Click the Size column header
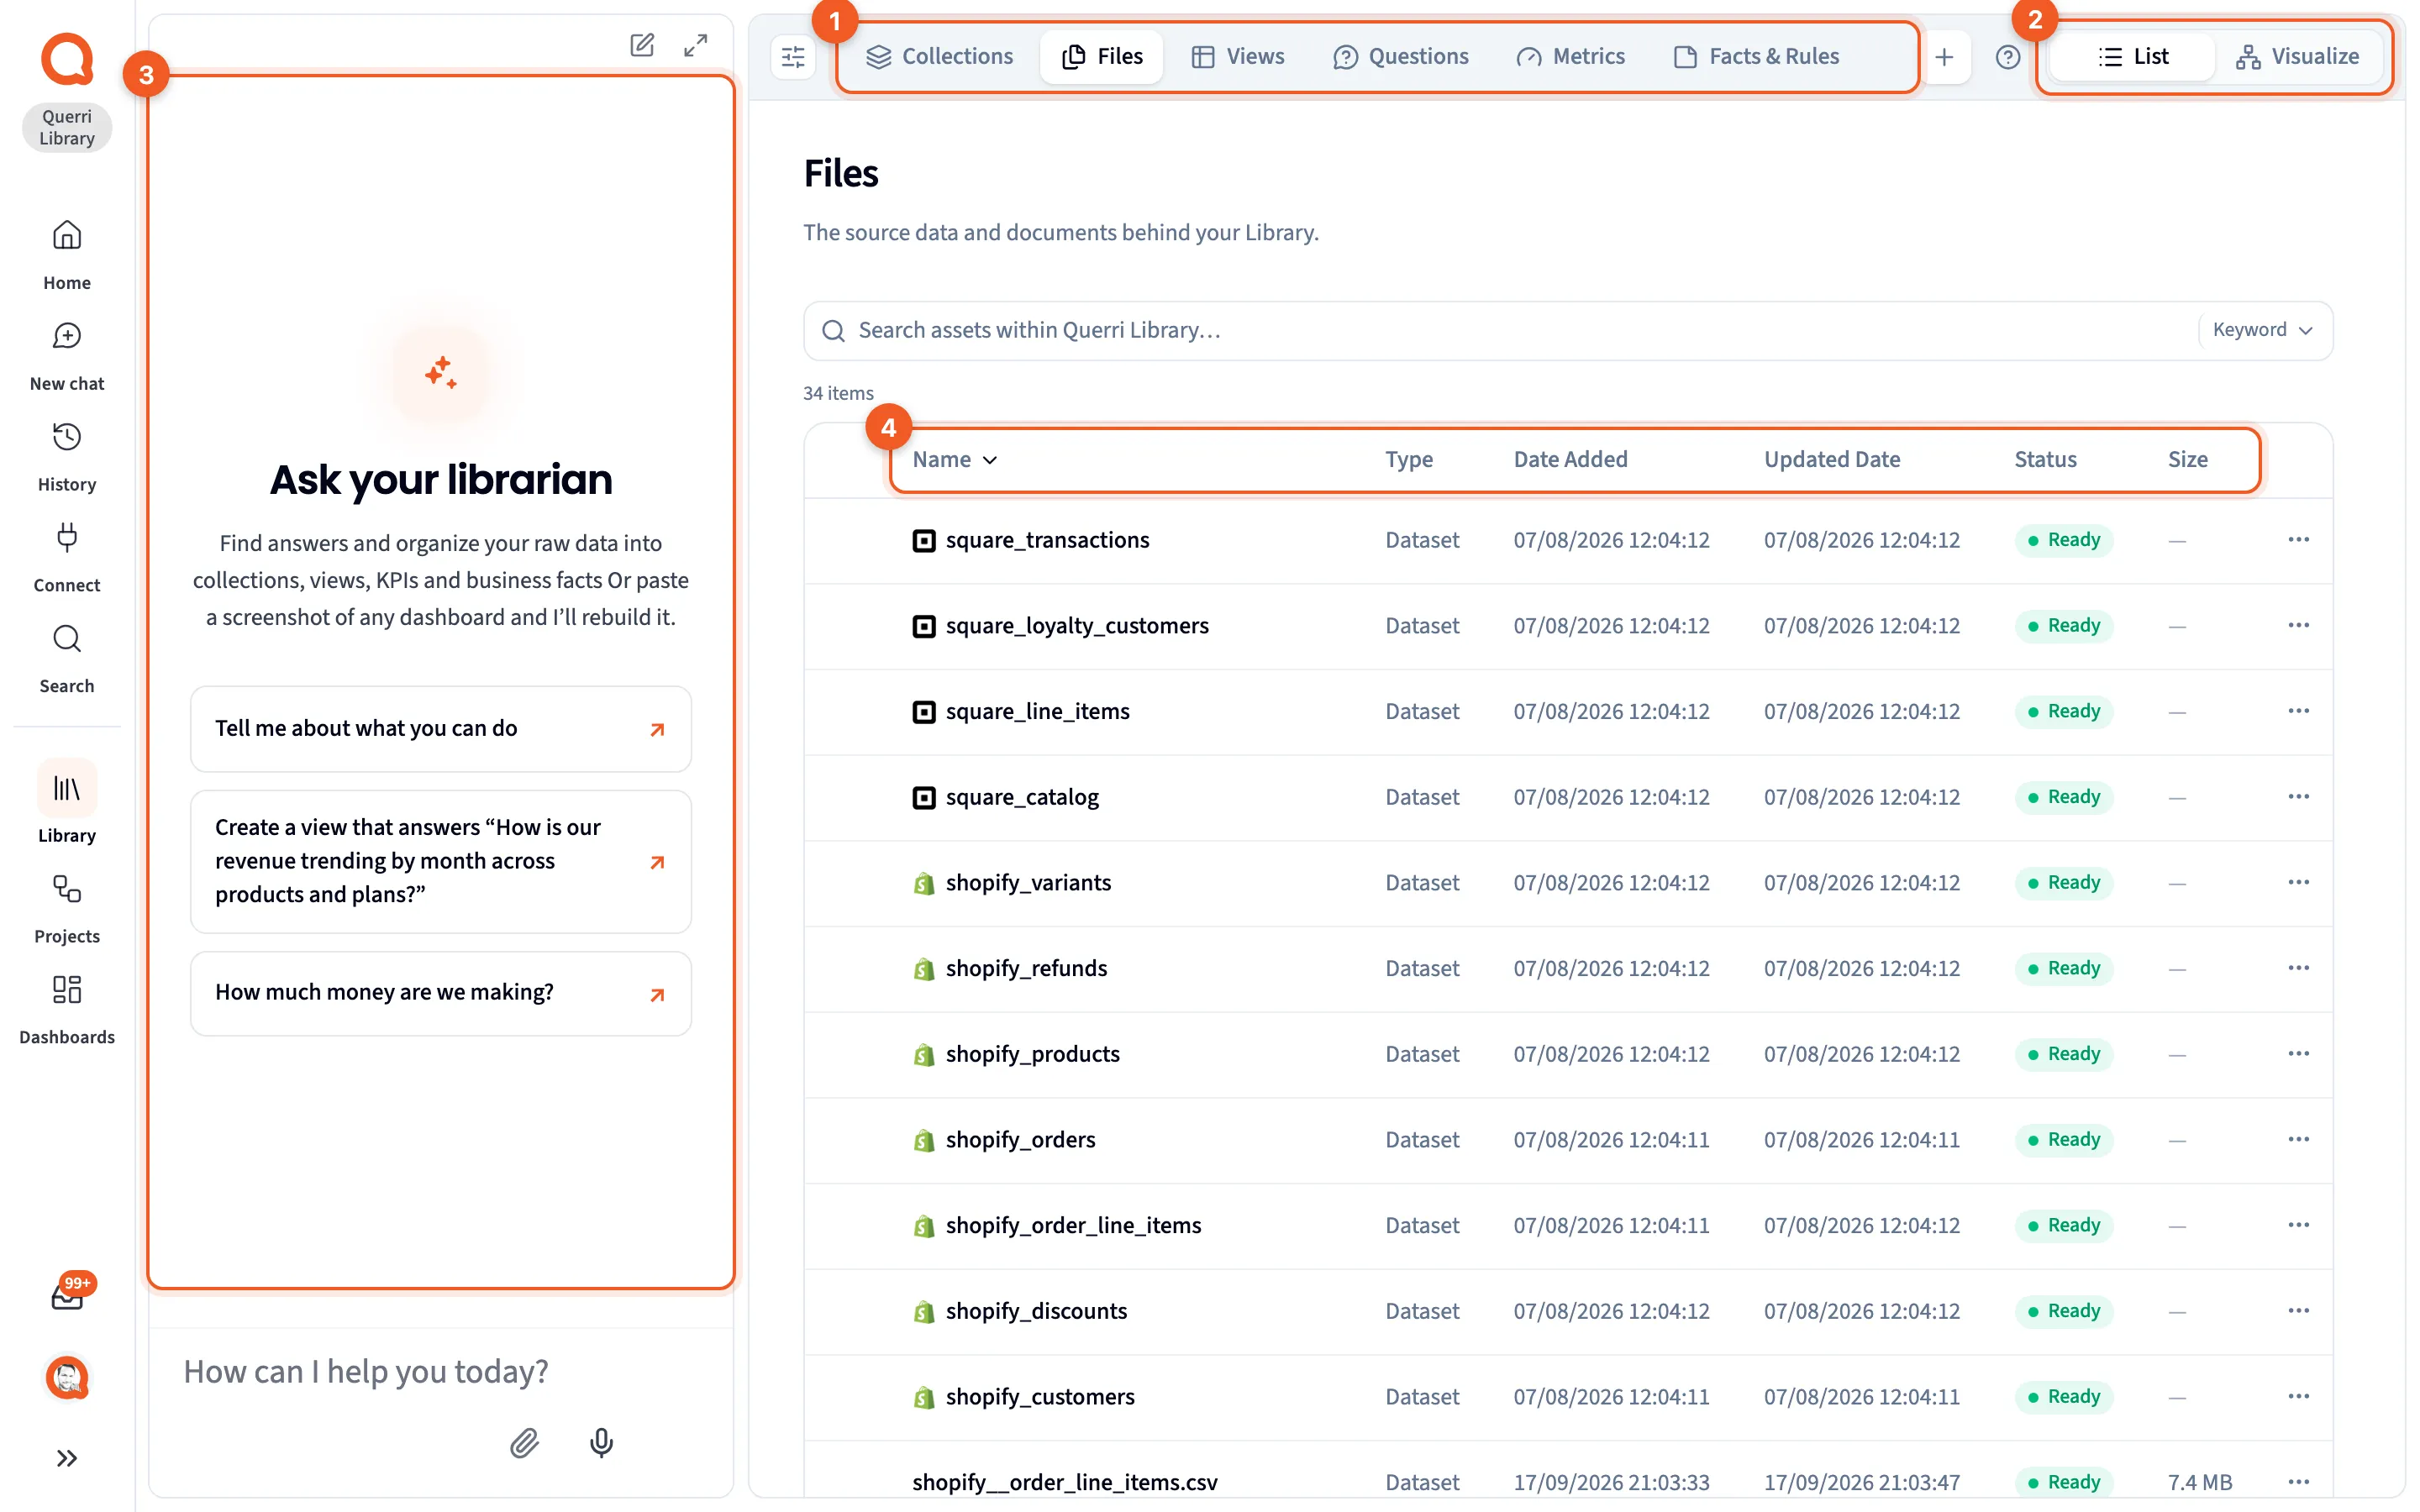The width and height of the screenshot is (2420, 1512). tap(2187, 460)
